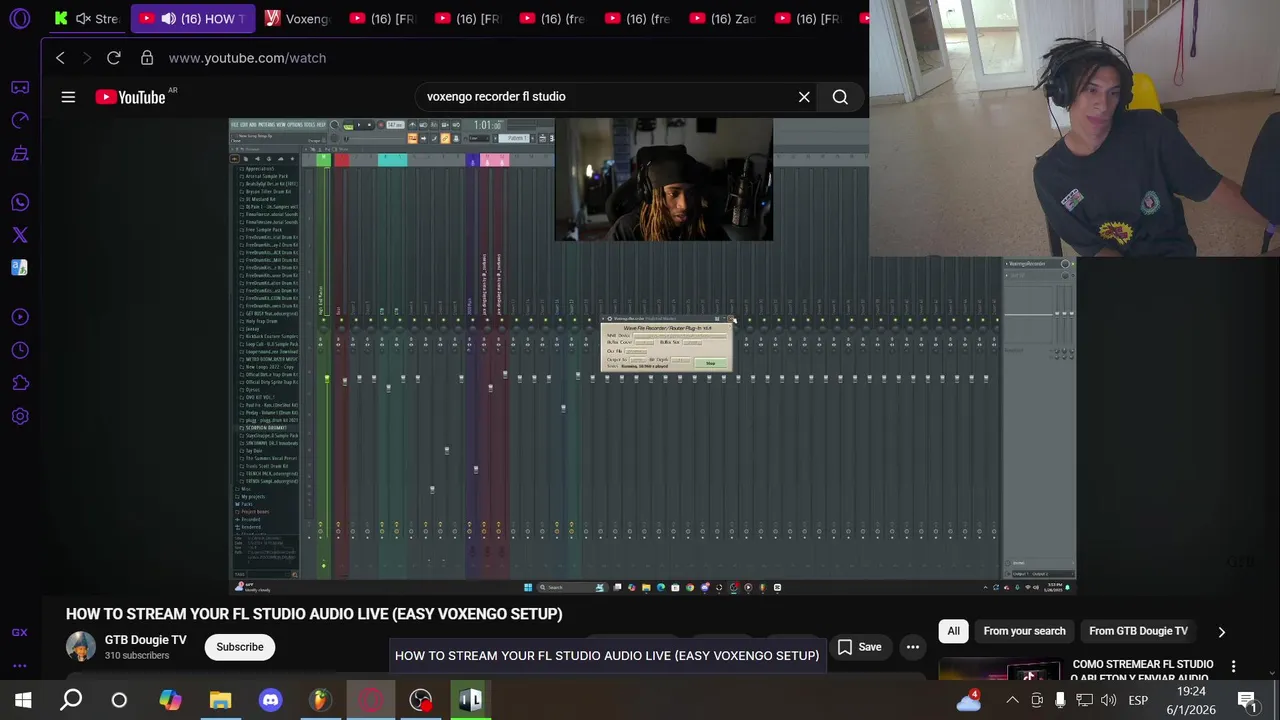Open Copilot from the taskbar
1280x720 pixels.
(170, 700)
